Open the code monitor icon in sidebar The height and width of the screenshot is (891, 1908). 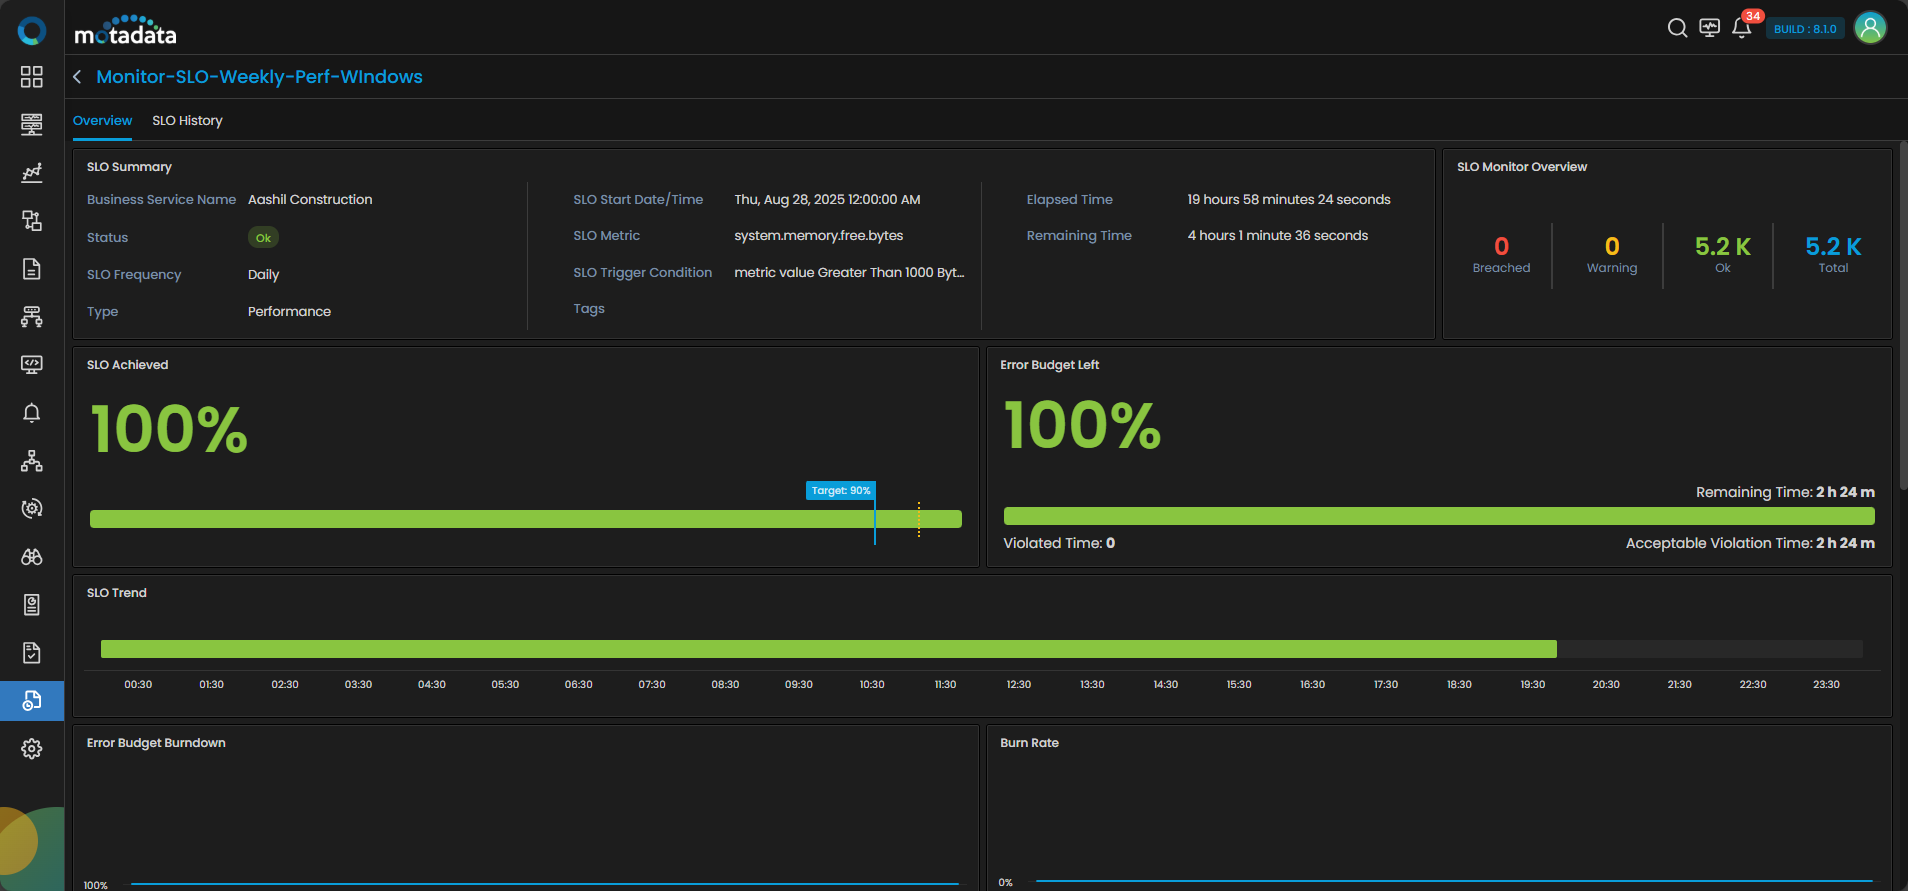pyautogui.click(x=32, y=365)
